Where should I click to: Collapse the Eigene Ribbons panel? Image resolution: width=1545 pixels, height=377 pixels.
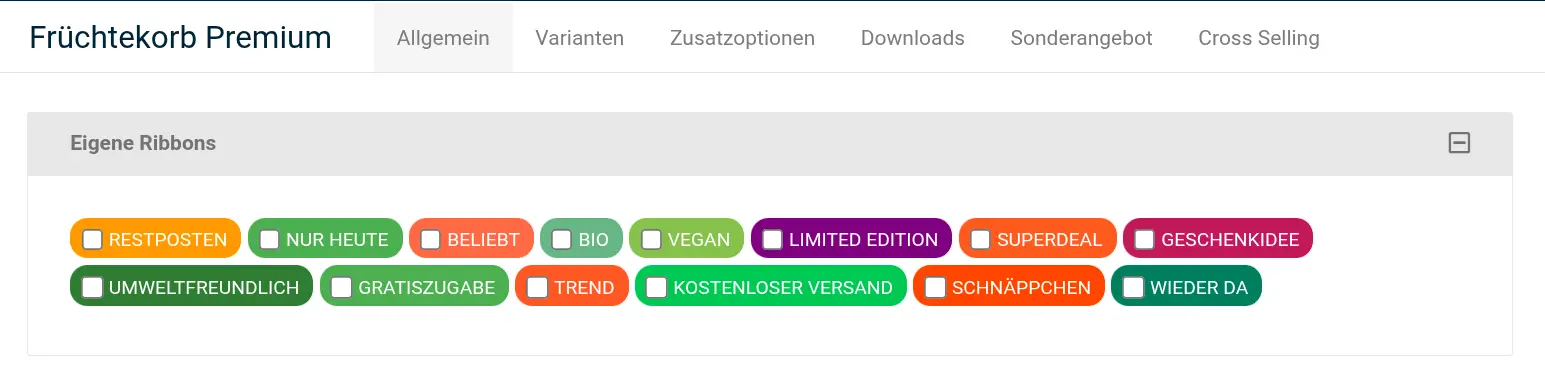pos(1459,143)
